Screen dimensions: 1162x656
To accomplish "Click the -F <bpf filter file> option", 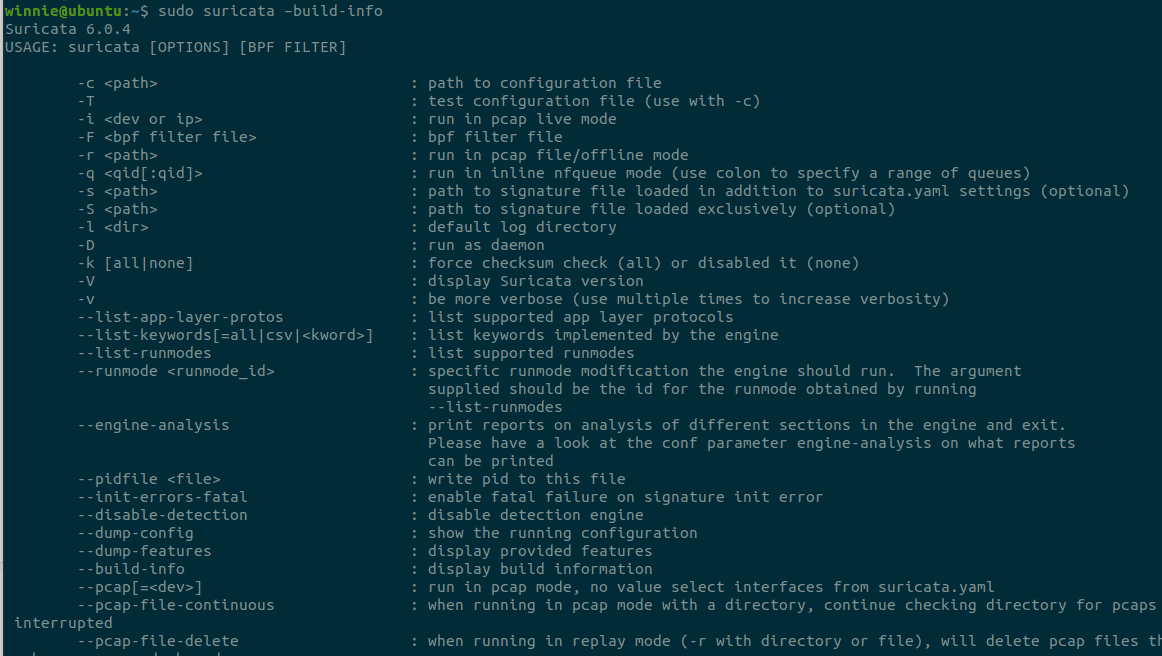I will coord(167,137).
